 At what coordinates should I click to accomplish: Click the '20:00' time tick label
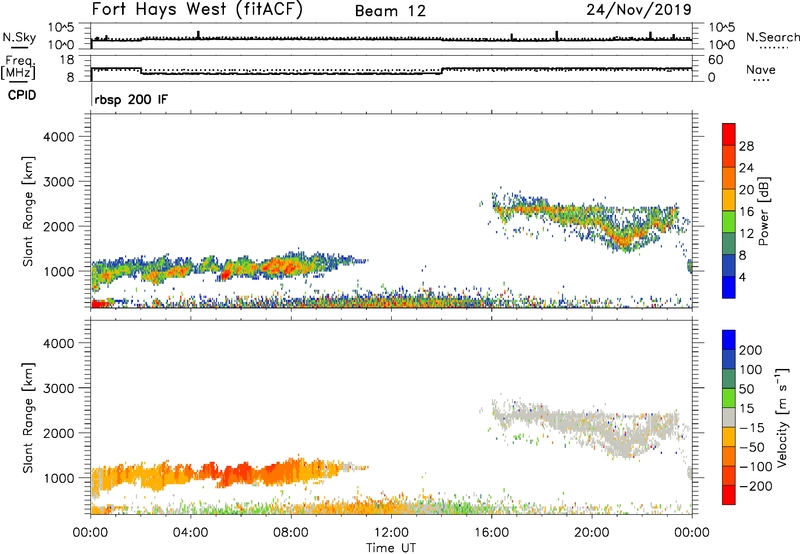tap(591, 533)
